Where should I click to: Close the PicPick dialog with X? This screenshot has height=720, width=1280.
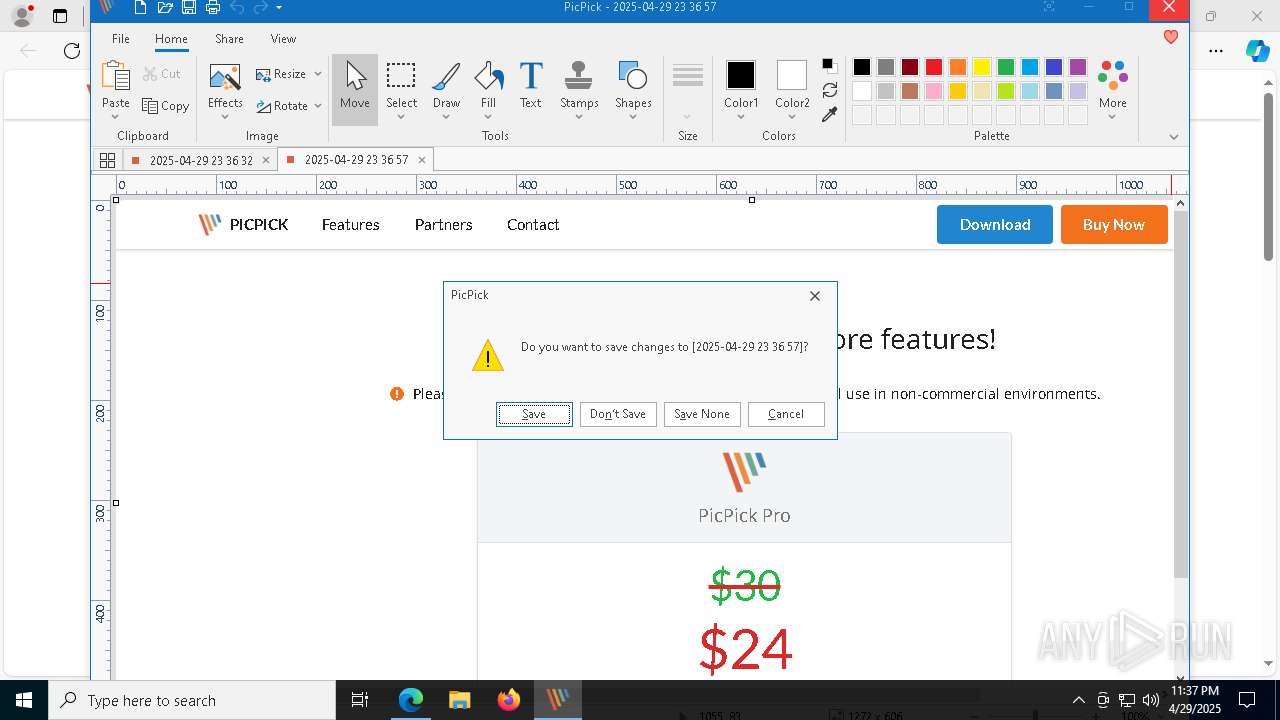tap(815, 296)
